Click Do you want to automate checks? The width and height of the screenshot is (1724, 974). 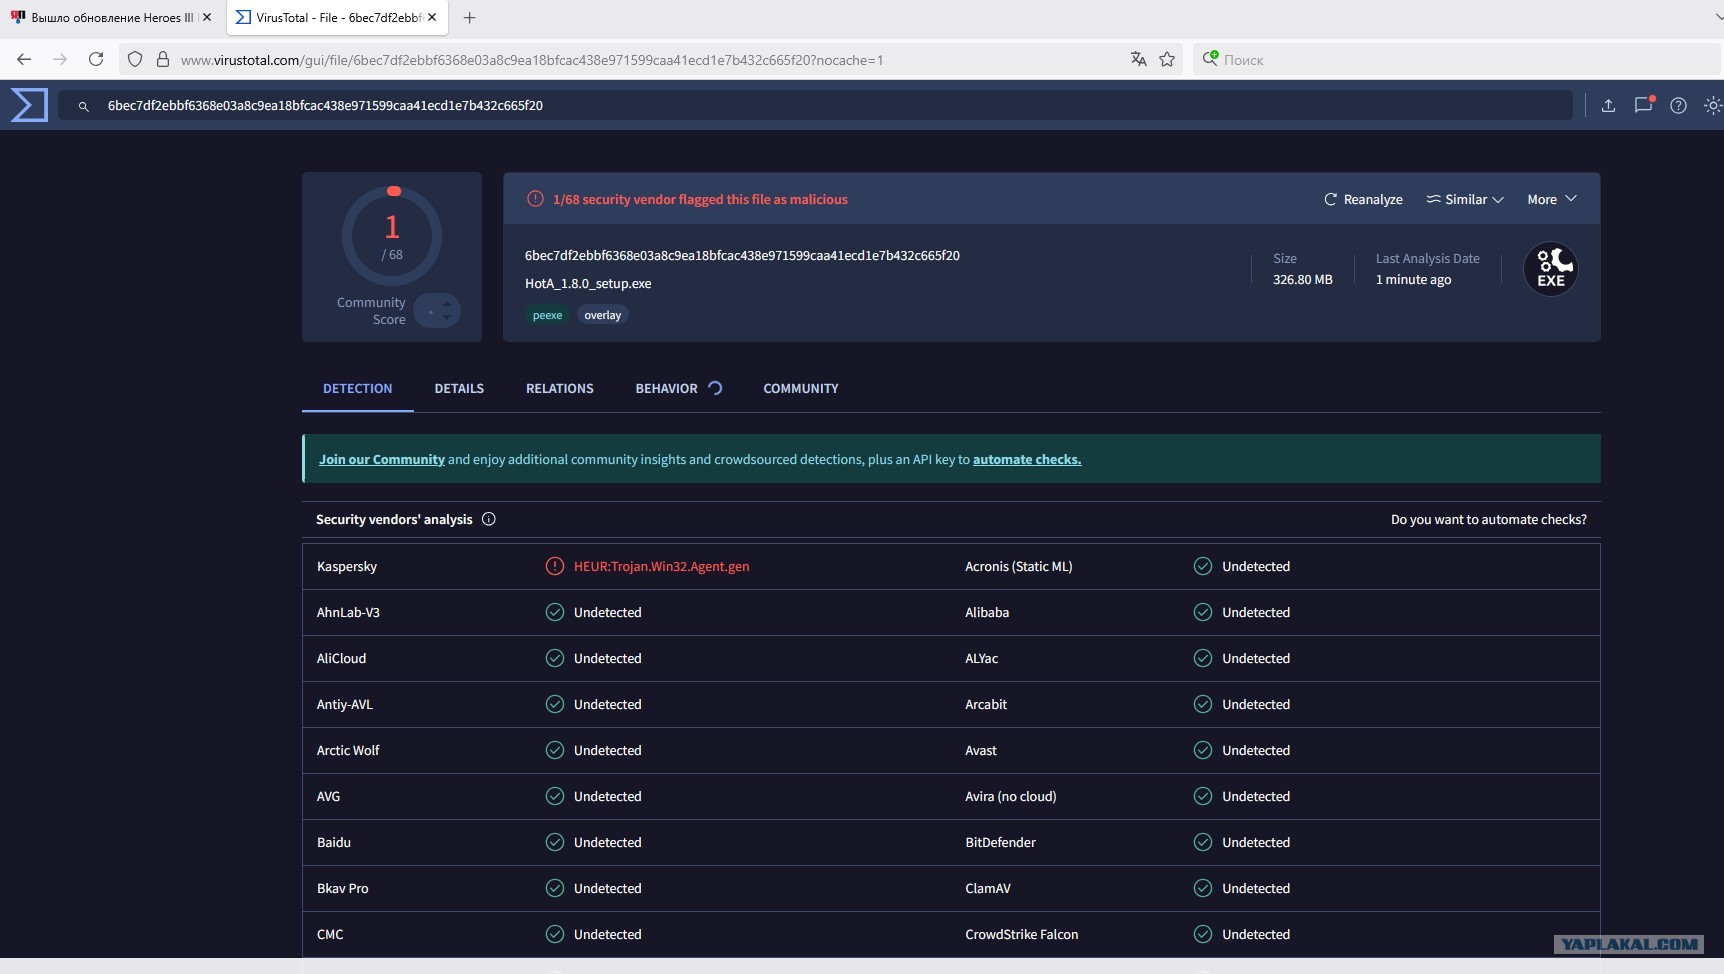1489,519
